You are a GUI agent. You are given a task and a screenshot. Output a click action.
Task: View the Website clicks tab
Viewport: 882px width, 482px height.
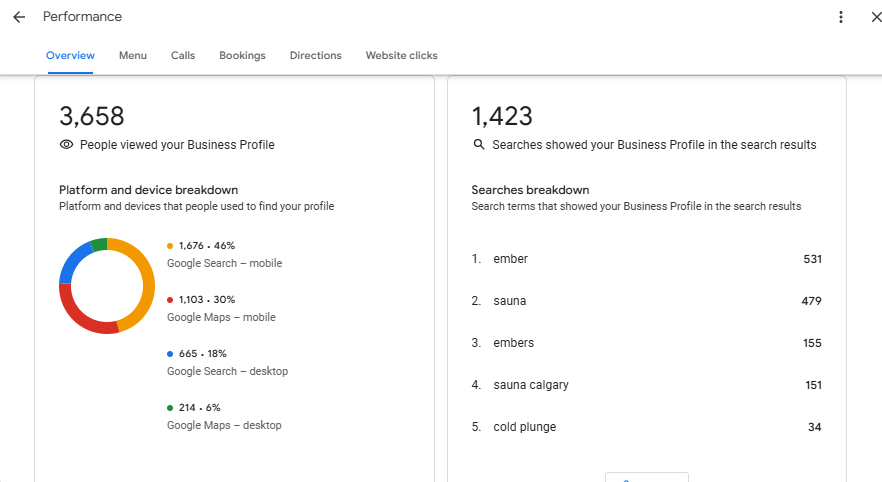[401, 56]
